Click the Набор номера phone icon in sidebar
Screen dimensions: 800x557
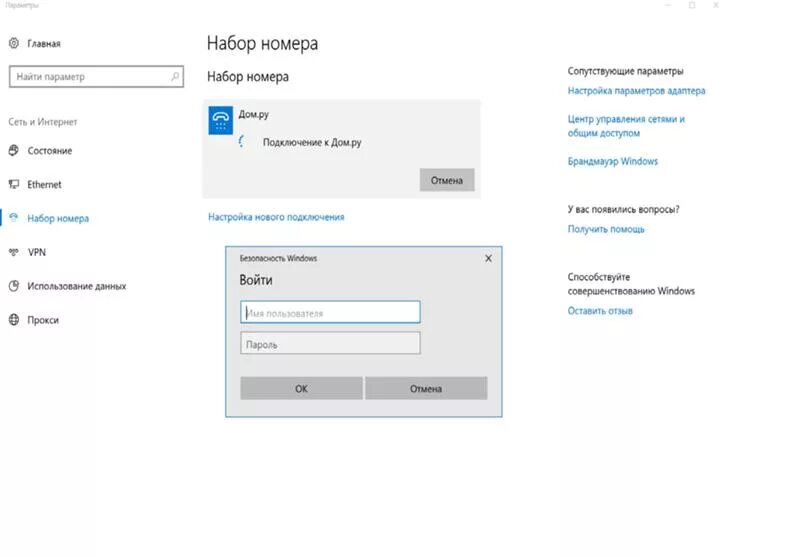14,218
